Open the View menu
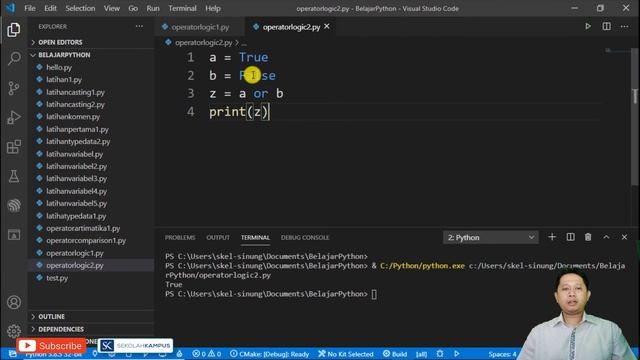The height and width of the screenshot is (360, 640). tap(111, 8)
